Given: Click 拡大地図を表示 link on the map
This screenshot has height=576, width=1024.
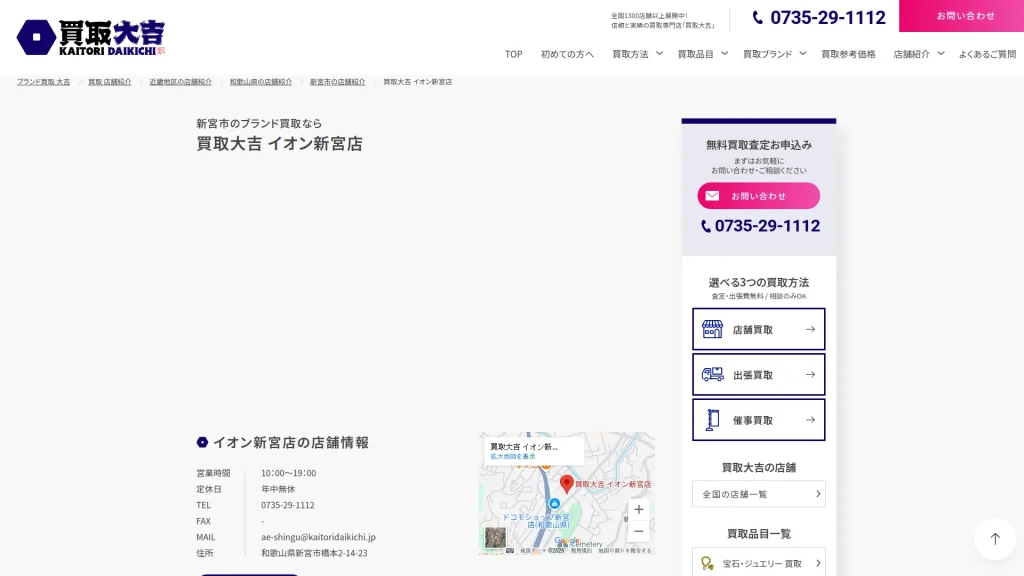Looking at the screenshot, I should click(x=513, y=456).
